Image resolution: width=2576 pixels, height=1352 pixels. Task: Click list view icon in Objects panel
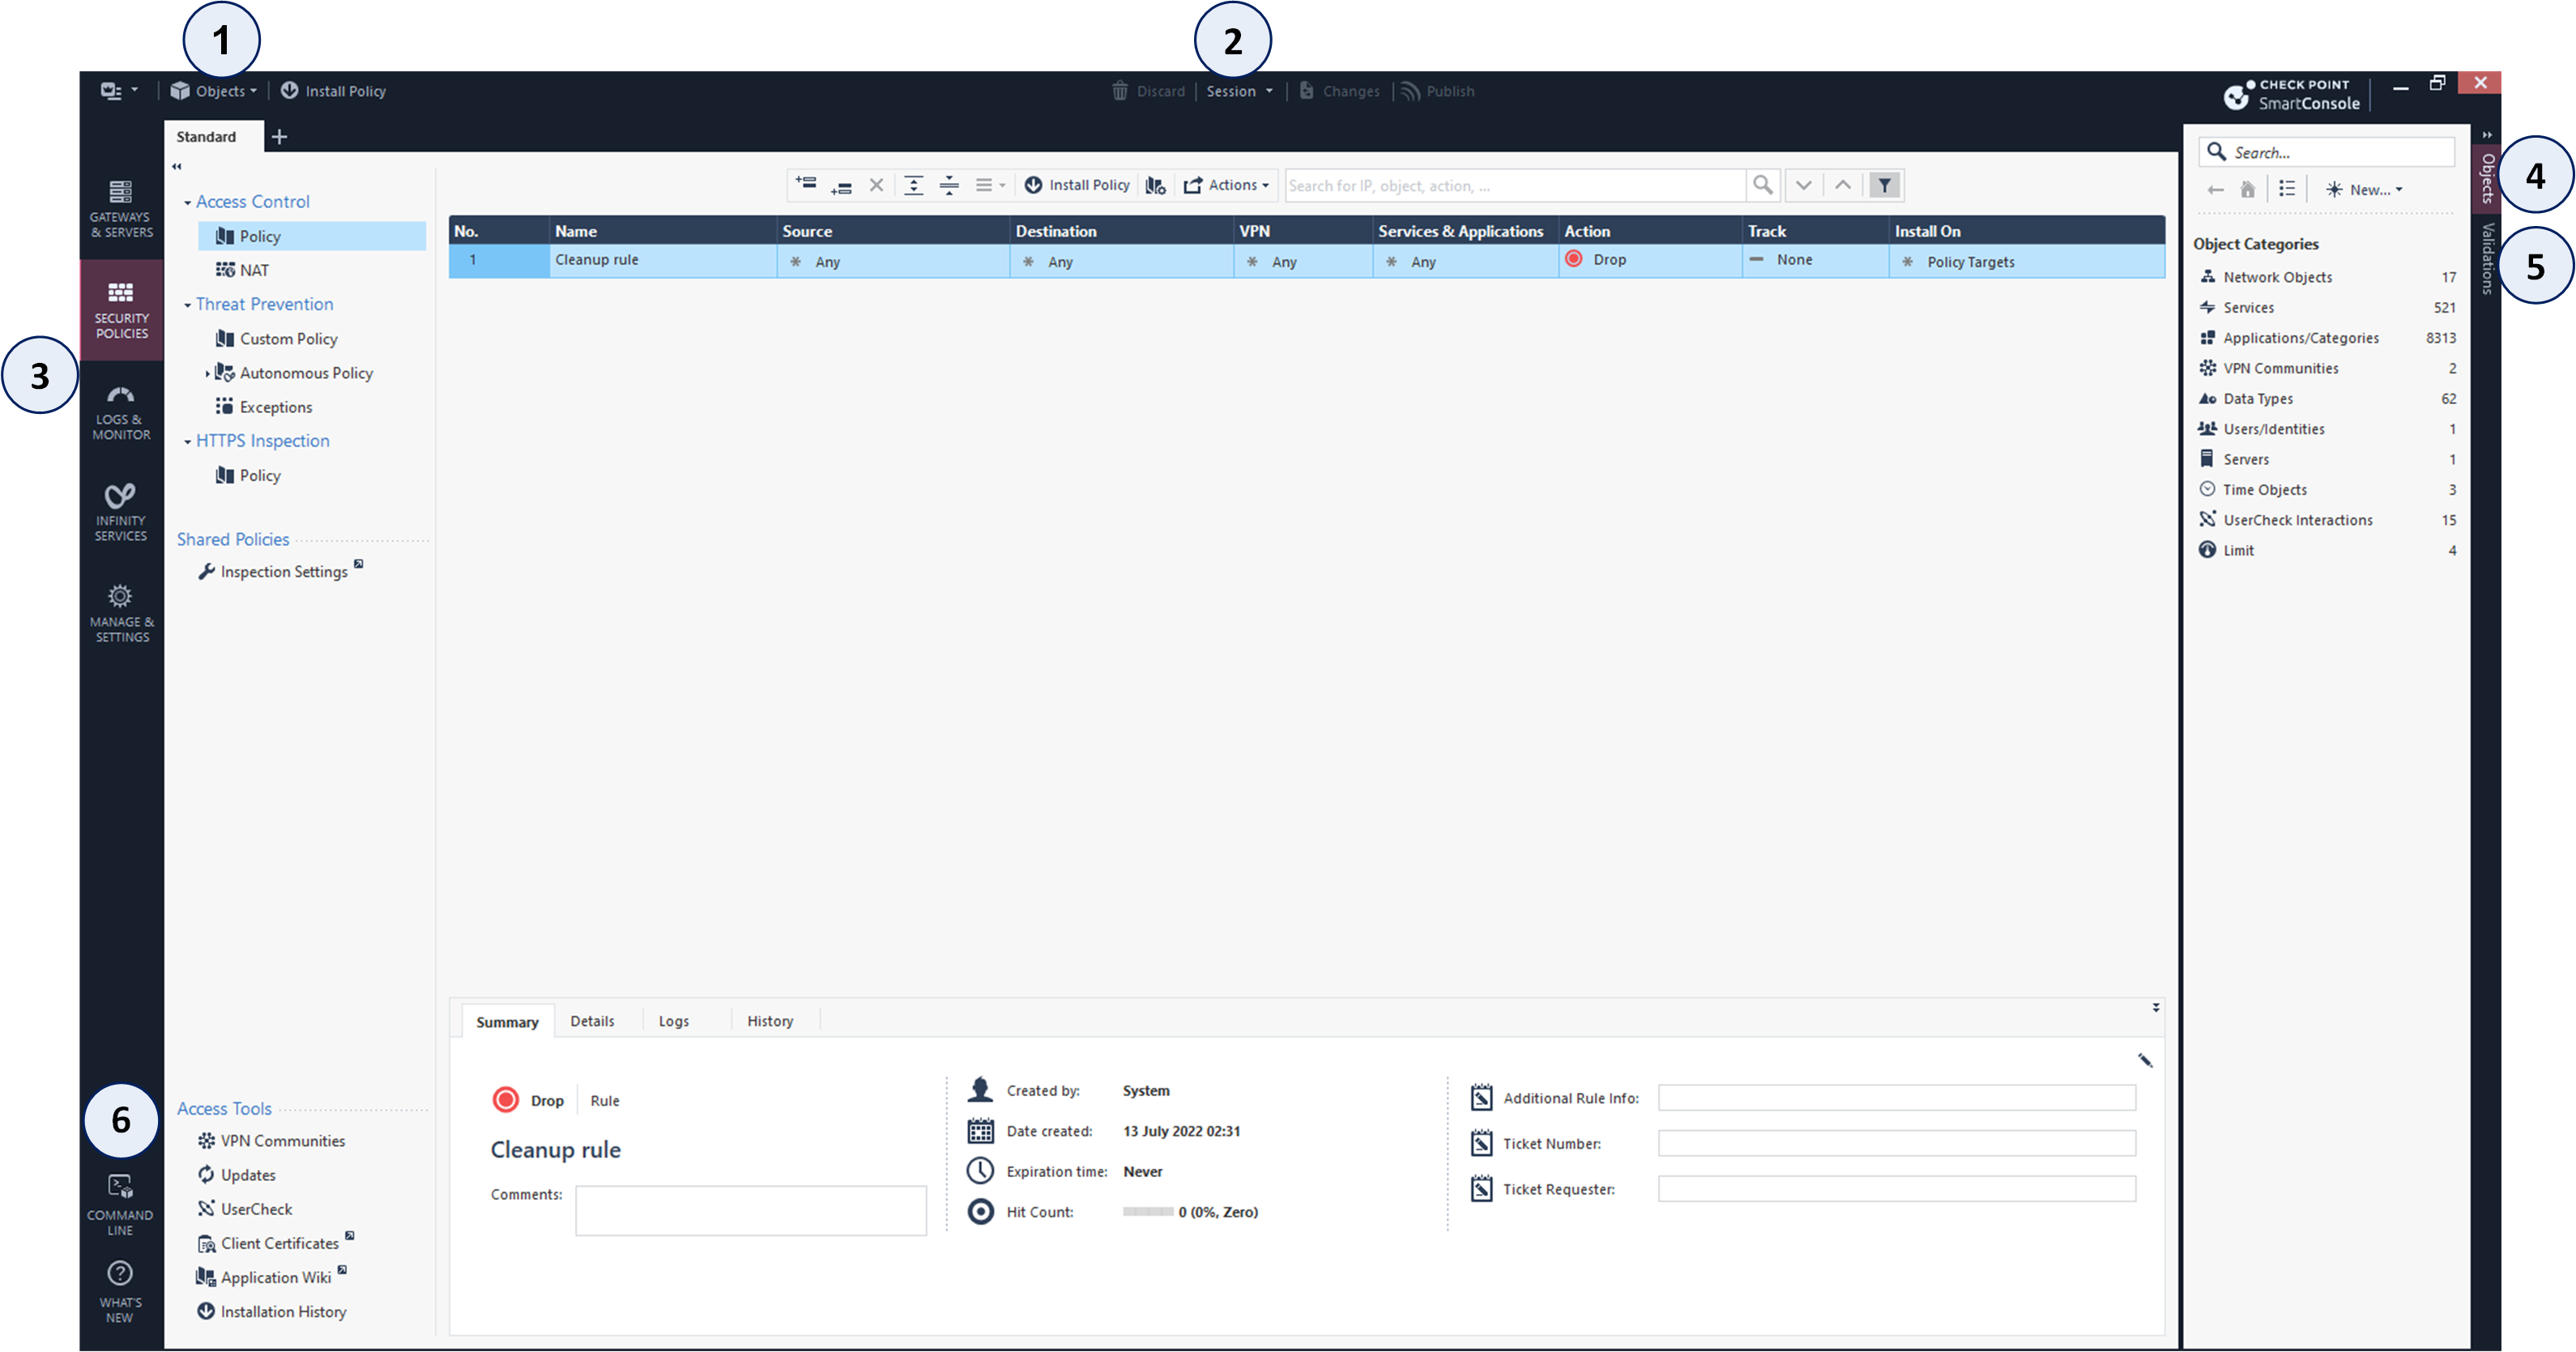click(2287, 188)
